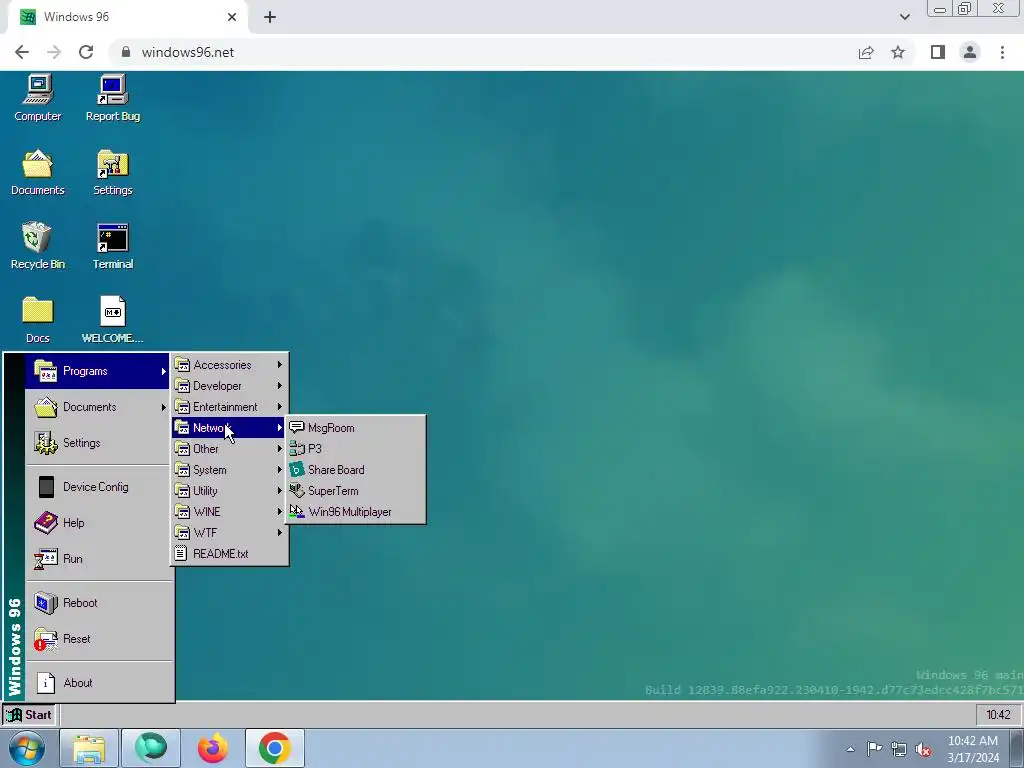The height and width of the screenshot is (768, 1024).
Task: Expand the WTF submenu
Action: (229, 532)
